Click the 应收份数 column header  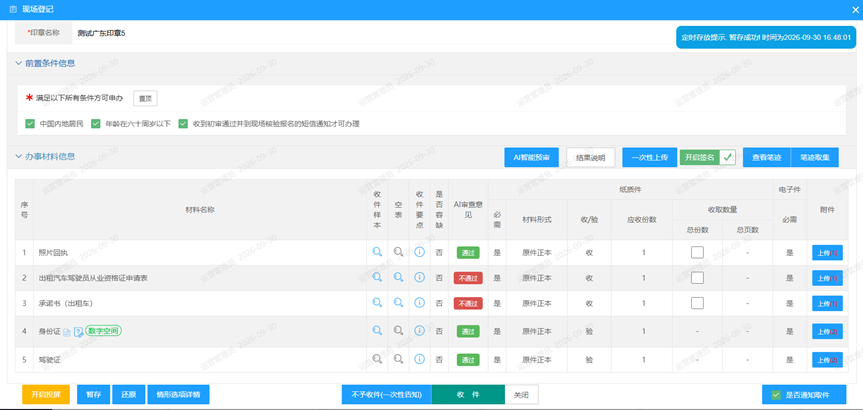(x=642, y=219)
